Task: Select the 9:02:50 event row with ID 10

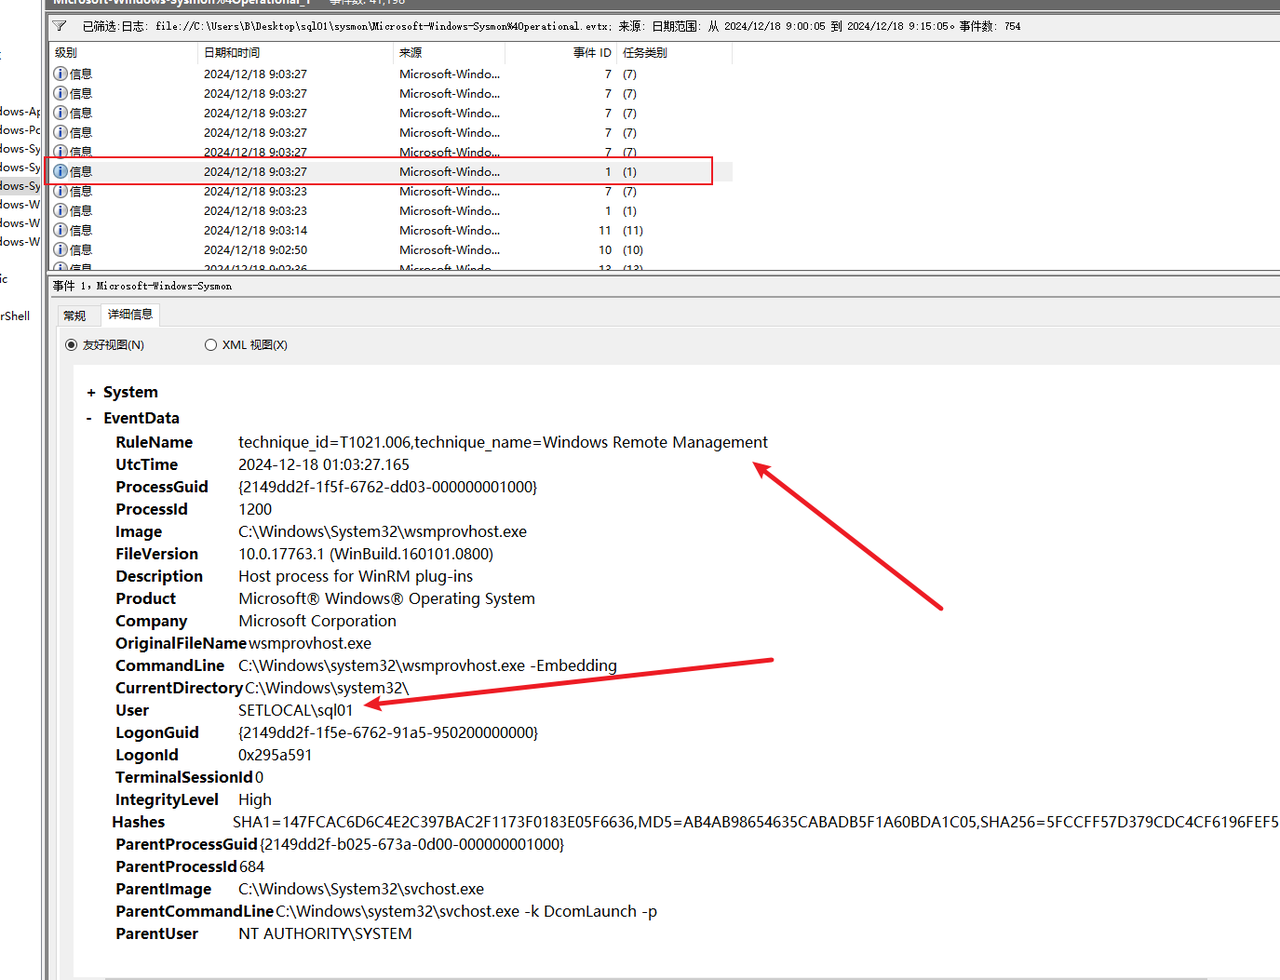Action: point(391,250)
